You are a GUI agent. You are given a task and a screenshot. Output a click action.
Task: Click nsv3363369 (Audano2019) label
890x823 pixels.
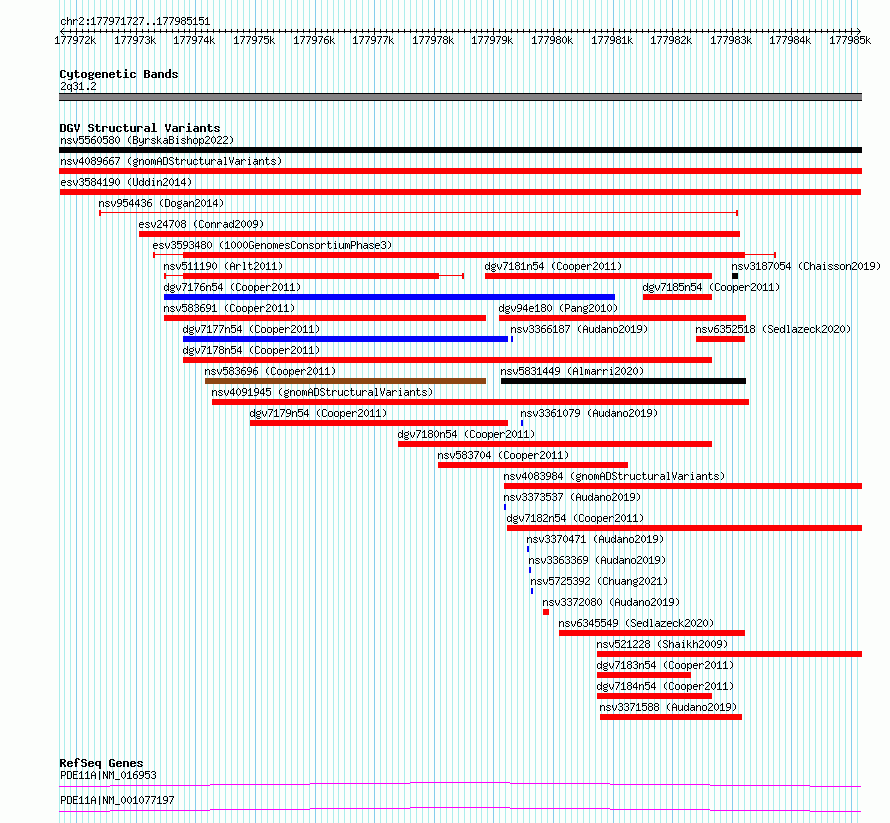tap(597, 560)
